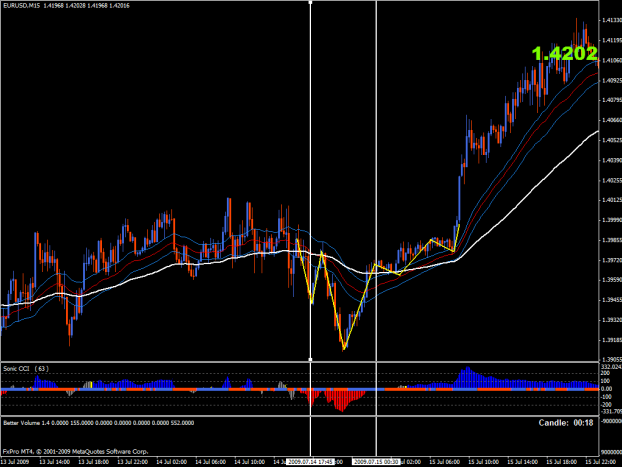
Task: Click the 13 Jul 14:00 time axis label
Action: 55,462
